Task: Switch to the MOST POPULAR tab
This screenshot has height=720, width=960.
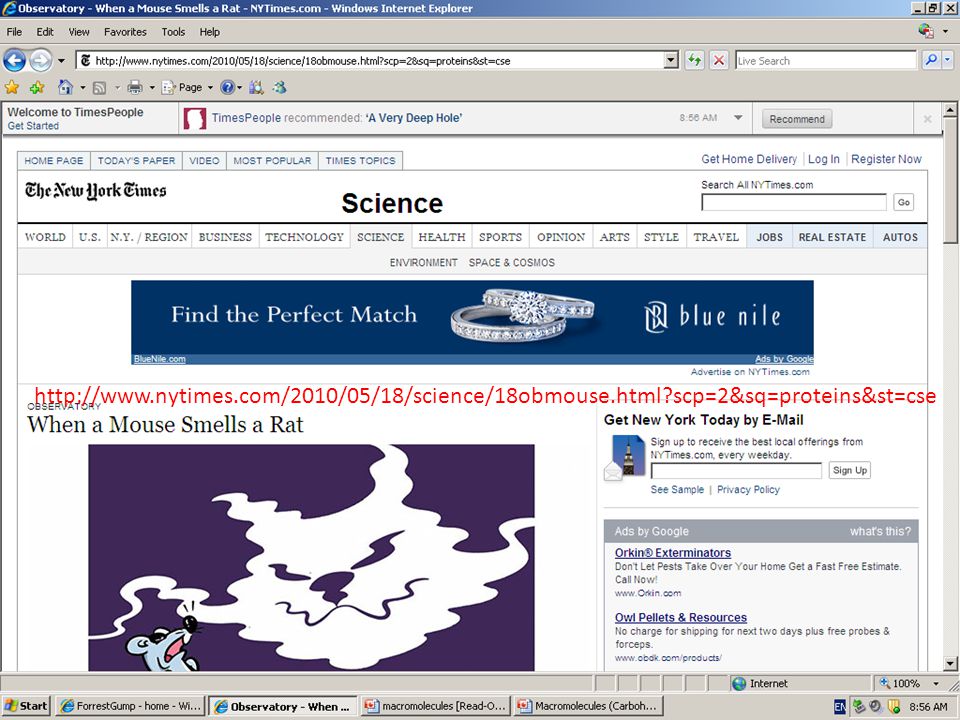Action: [272, 160]
